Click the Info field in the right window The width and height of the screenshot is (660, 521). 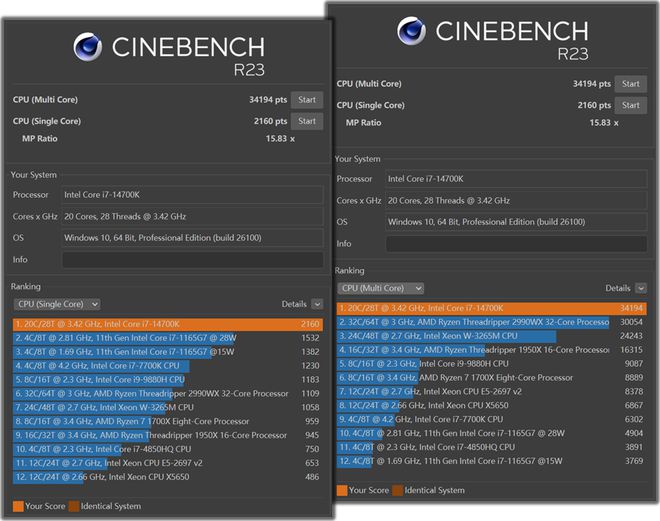[x=516, y=244]
